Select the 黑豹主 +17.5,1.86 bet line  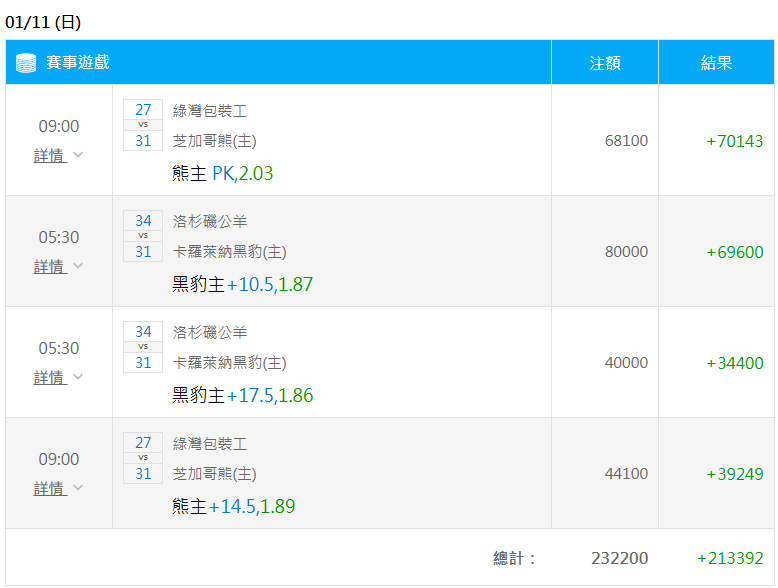[242, 396]
